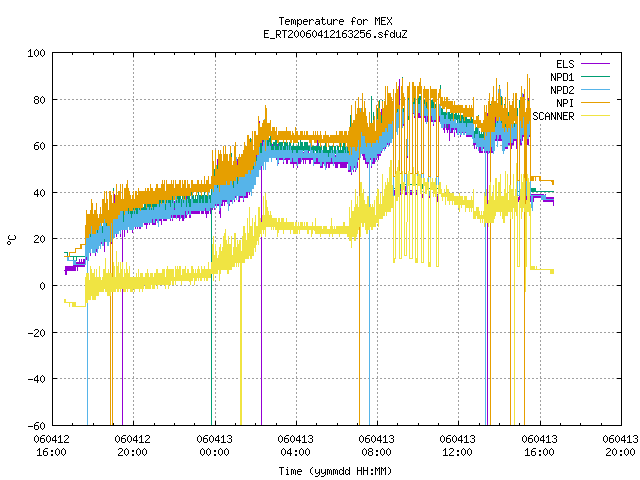
Task: Pick the purple ELS legend line sample
Action: point(595,64)
